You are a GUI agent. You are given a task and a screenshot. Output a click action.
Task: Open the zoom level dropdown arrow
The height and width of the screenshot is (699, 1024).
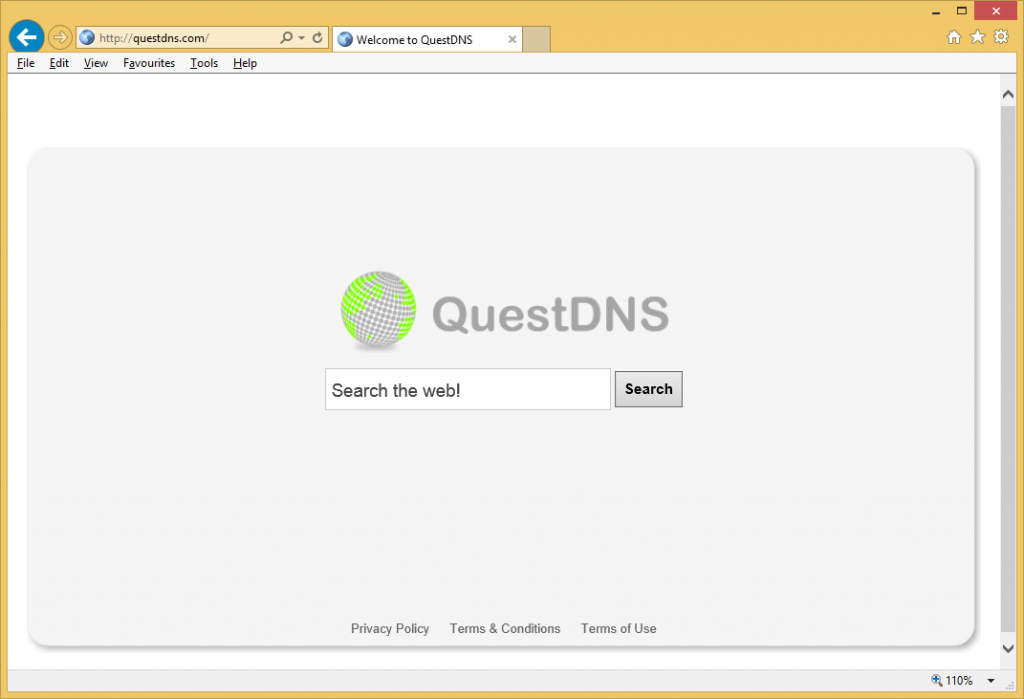990,681
